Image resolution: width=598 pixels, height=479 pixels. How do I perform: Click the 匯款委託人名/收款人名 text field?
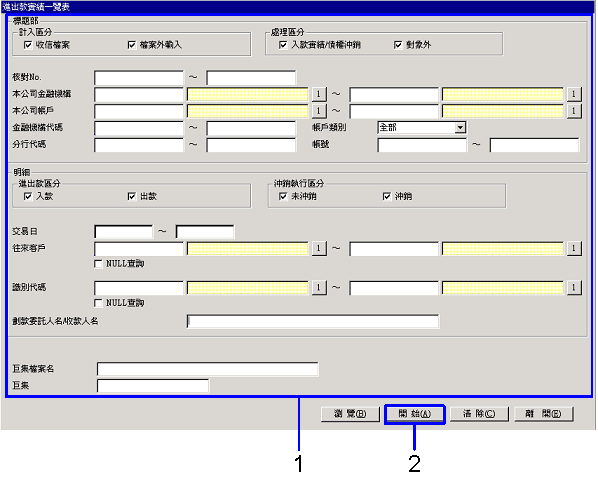click(x=313, y=321)
